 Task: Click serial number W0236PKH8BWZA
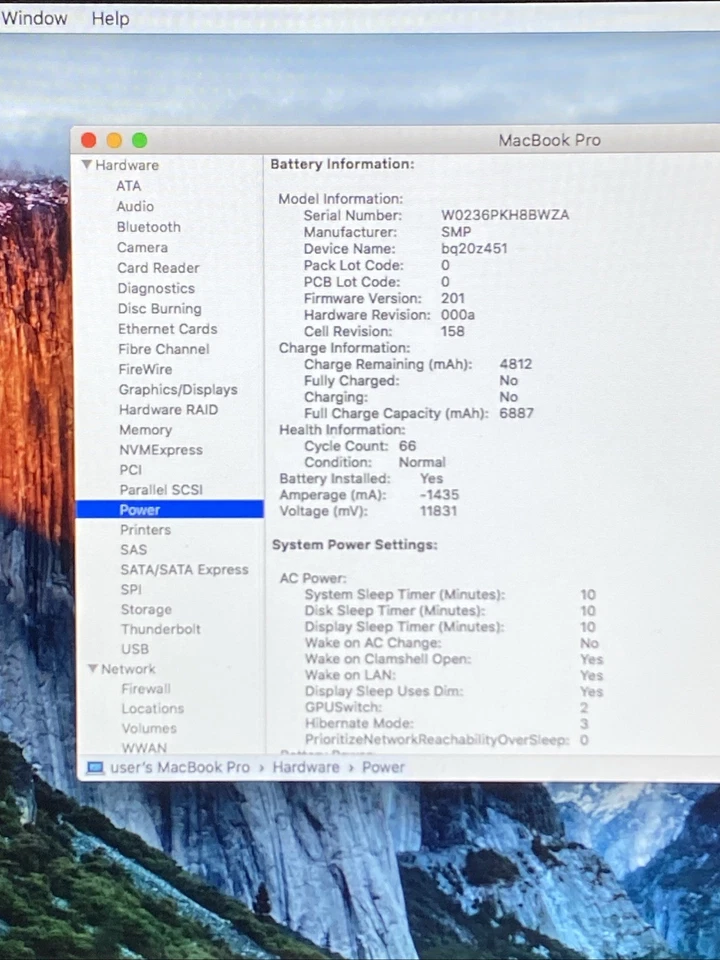pyautogui.click(x=505, y=215)
